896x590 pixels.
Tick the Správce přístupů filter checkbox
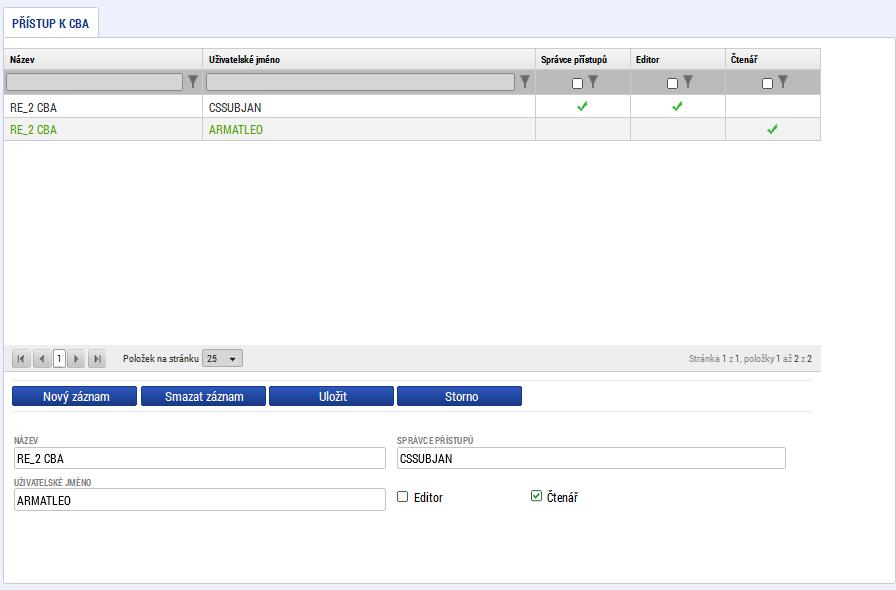point(577,83)
